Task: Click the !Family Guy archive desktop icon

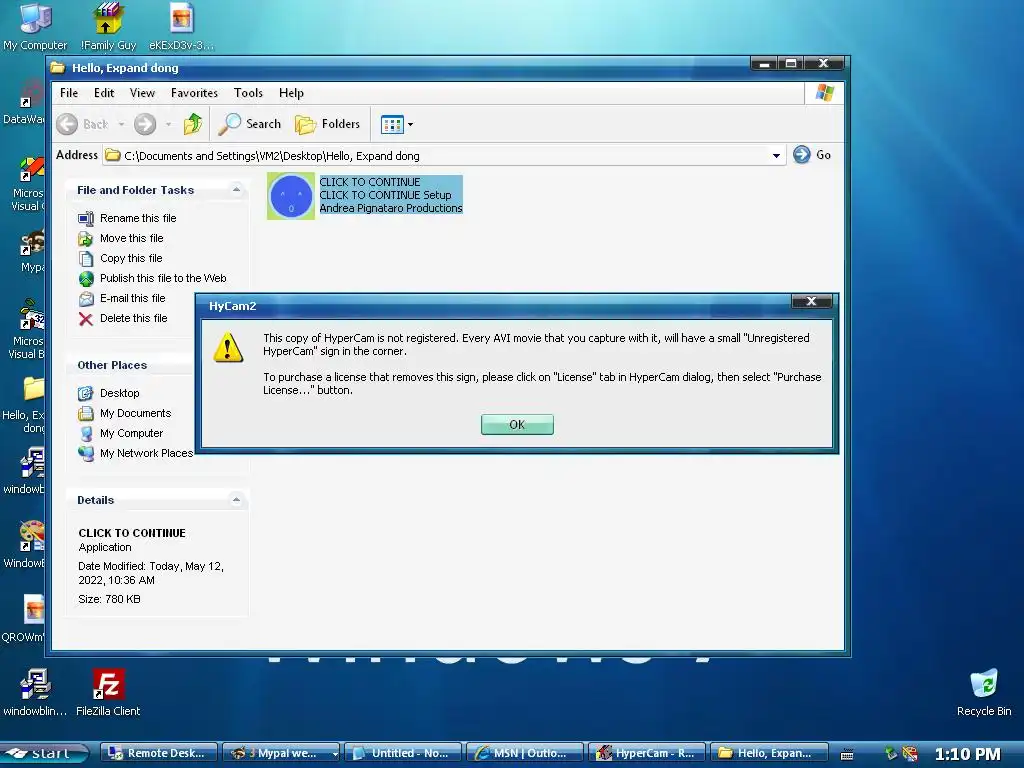Action: (108, 26)
